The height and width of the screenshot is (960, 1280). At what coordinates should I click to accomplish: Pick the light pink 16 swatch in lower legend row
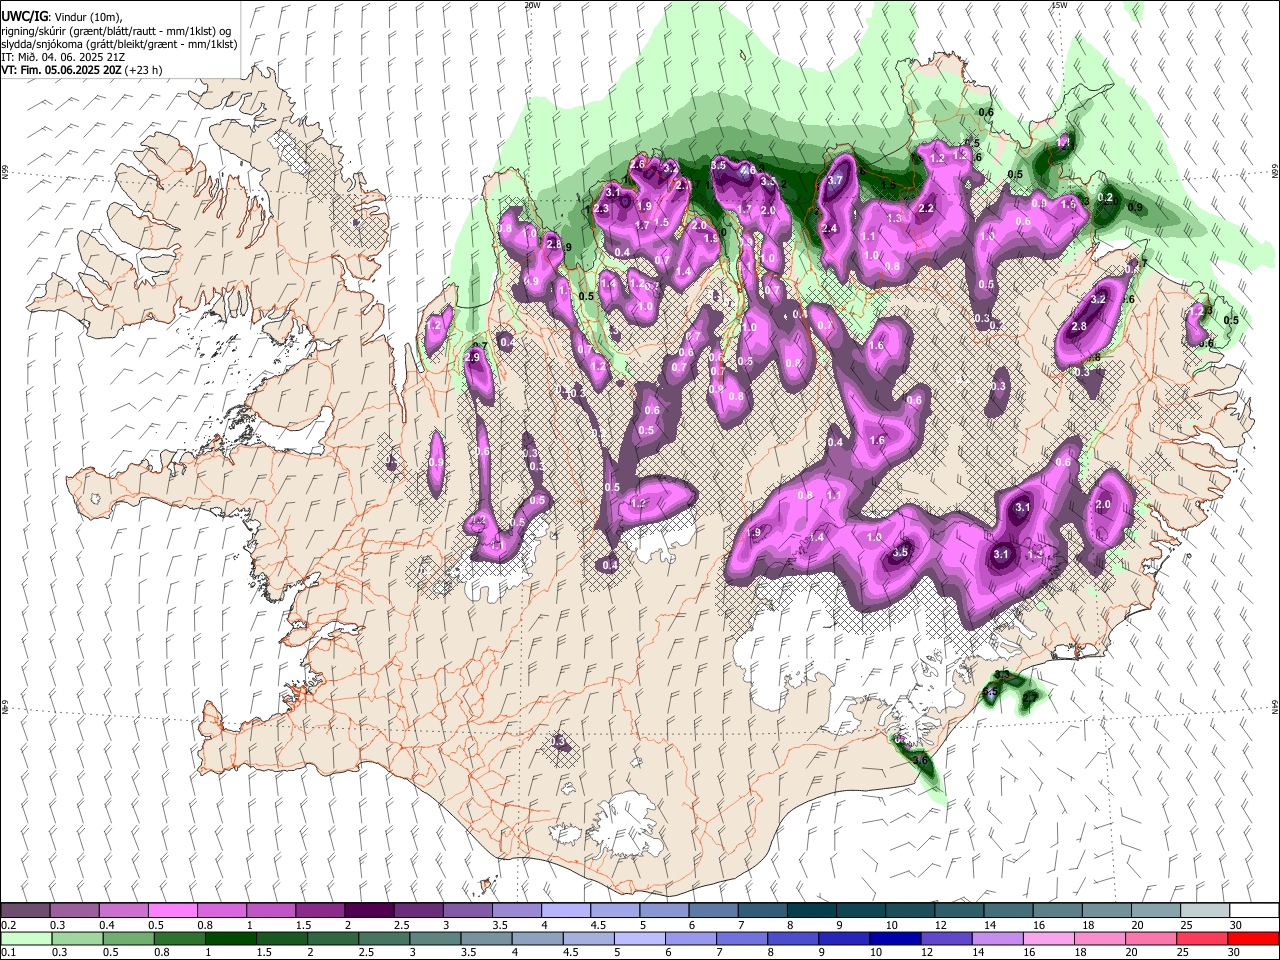pyautogui.click(x=1048, y=939)
